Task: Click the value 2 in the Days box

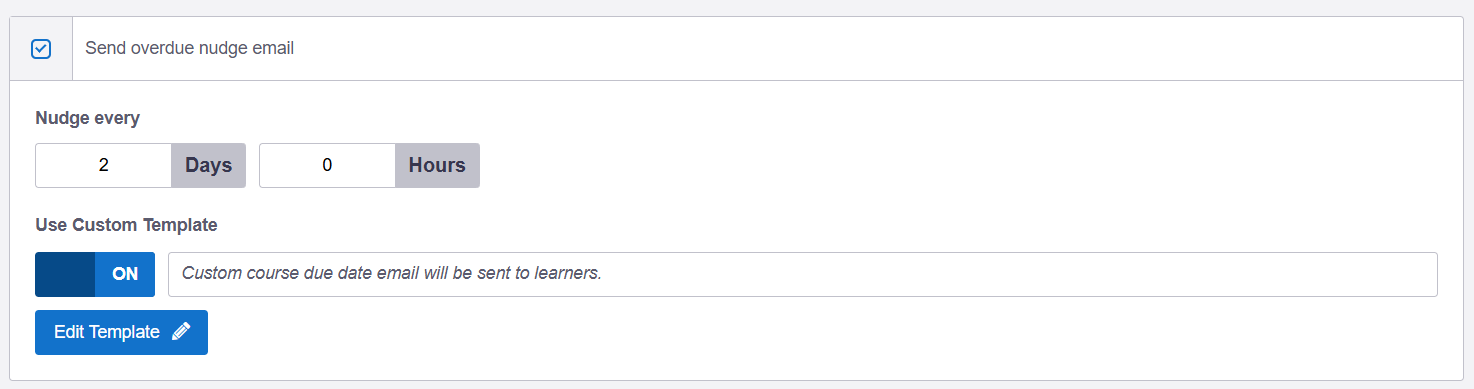Action: pos(104,166)
